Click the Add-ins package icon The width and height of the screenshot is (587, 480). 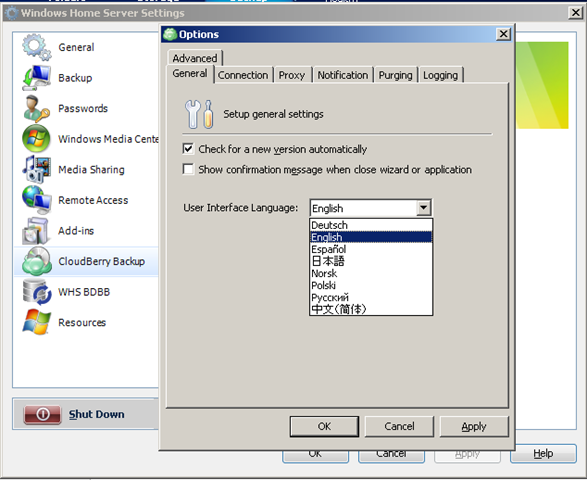36,231
